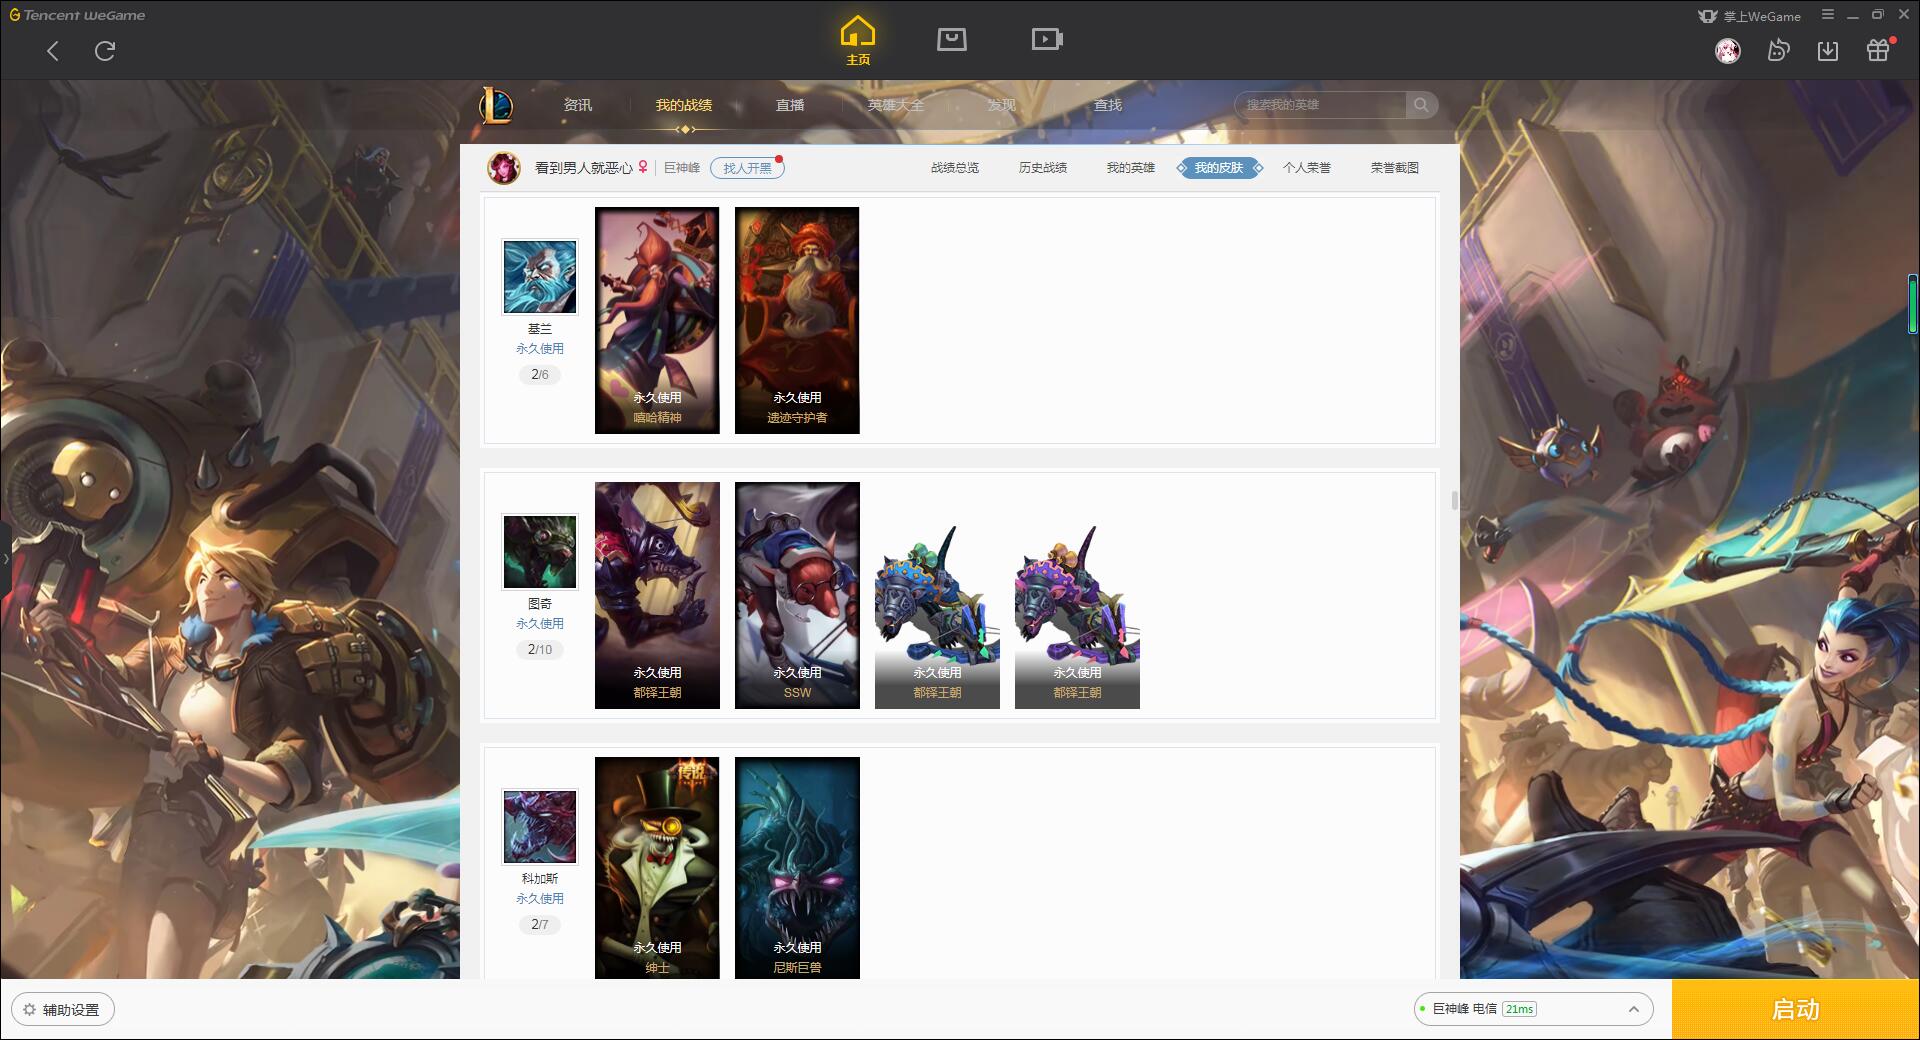Open the user avatar in top right
The height and width of the screenshot is (1040, 1920).
(x=1727, y=50)
